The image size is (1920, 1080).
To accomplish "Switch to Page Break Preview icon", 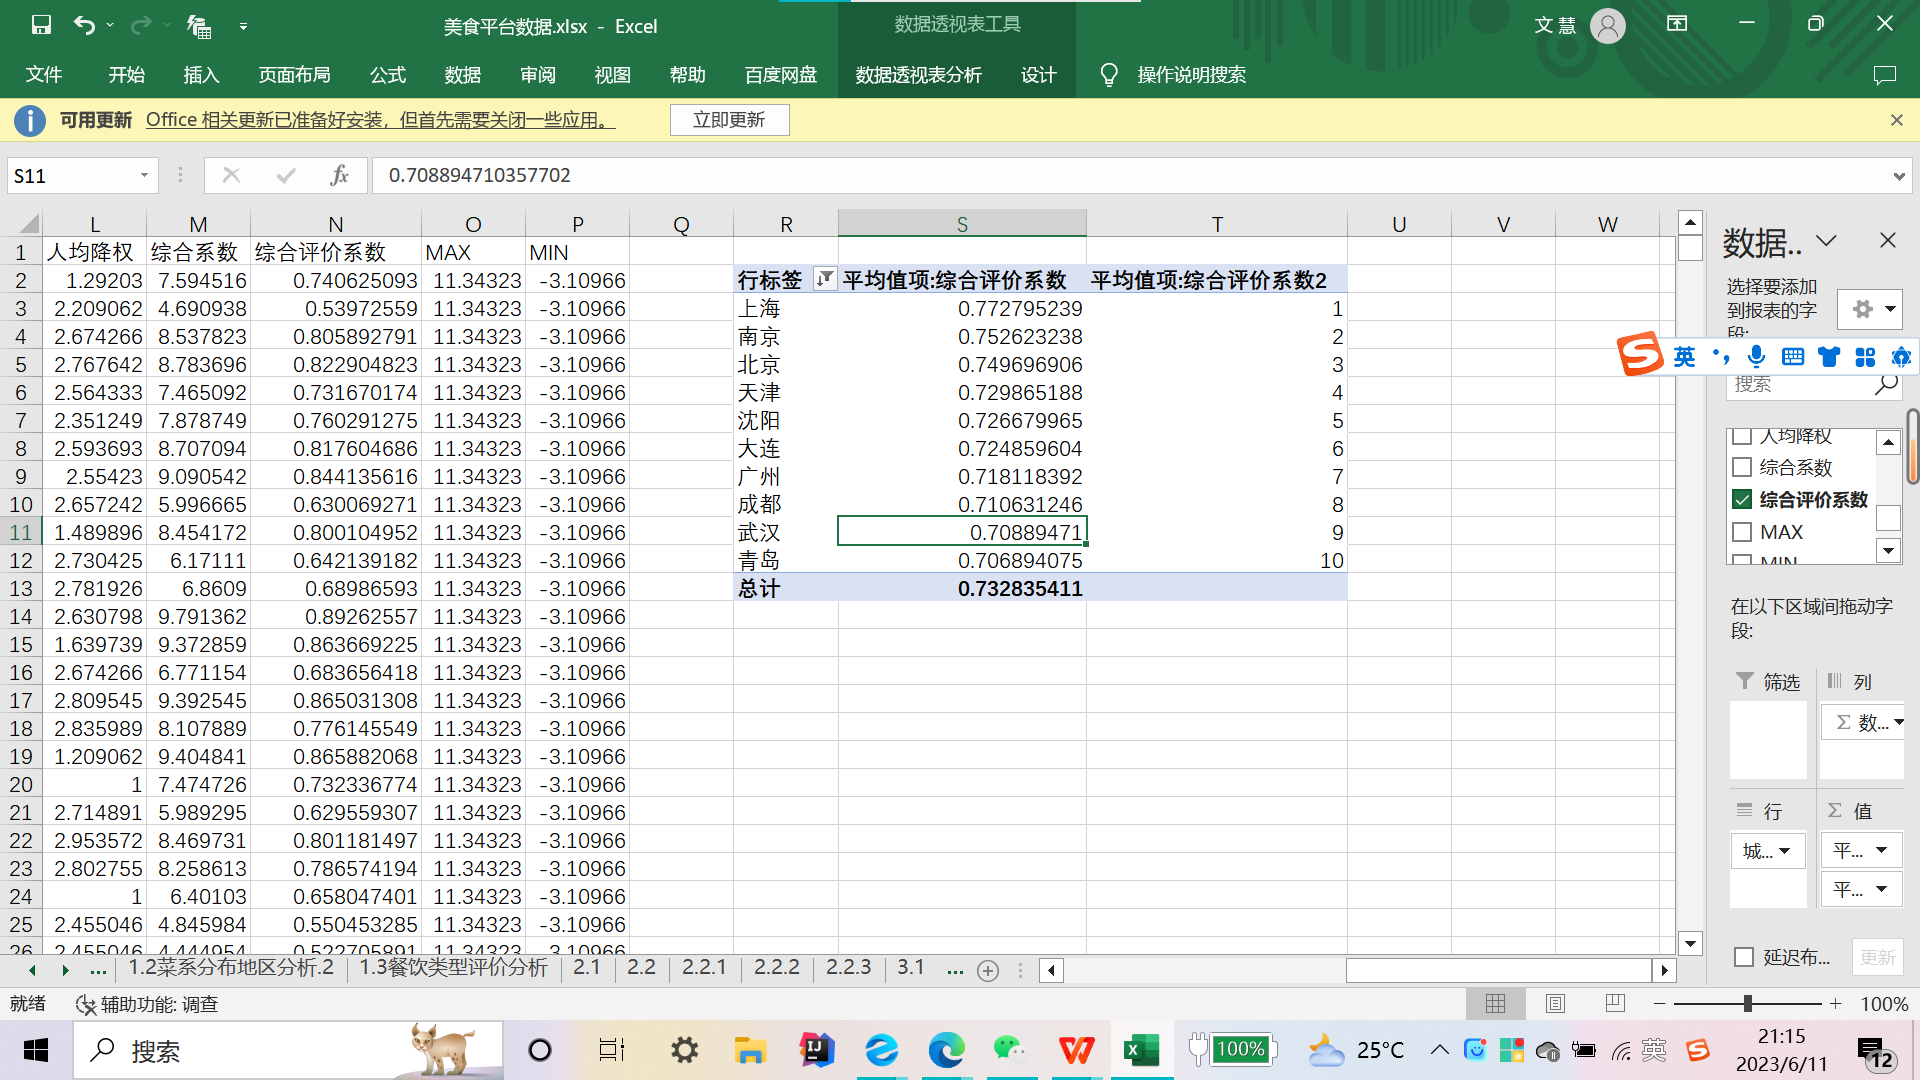I will point(1614,1003).
